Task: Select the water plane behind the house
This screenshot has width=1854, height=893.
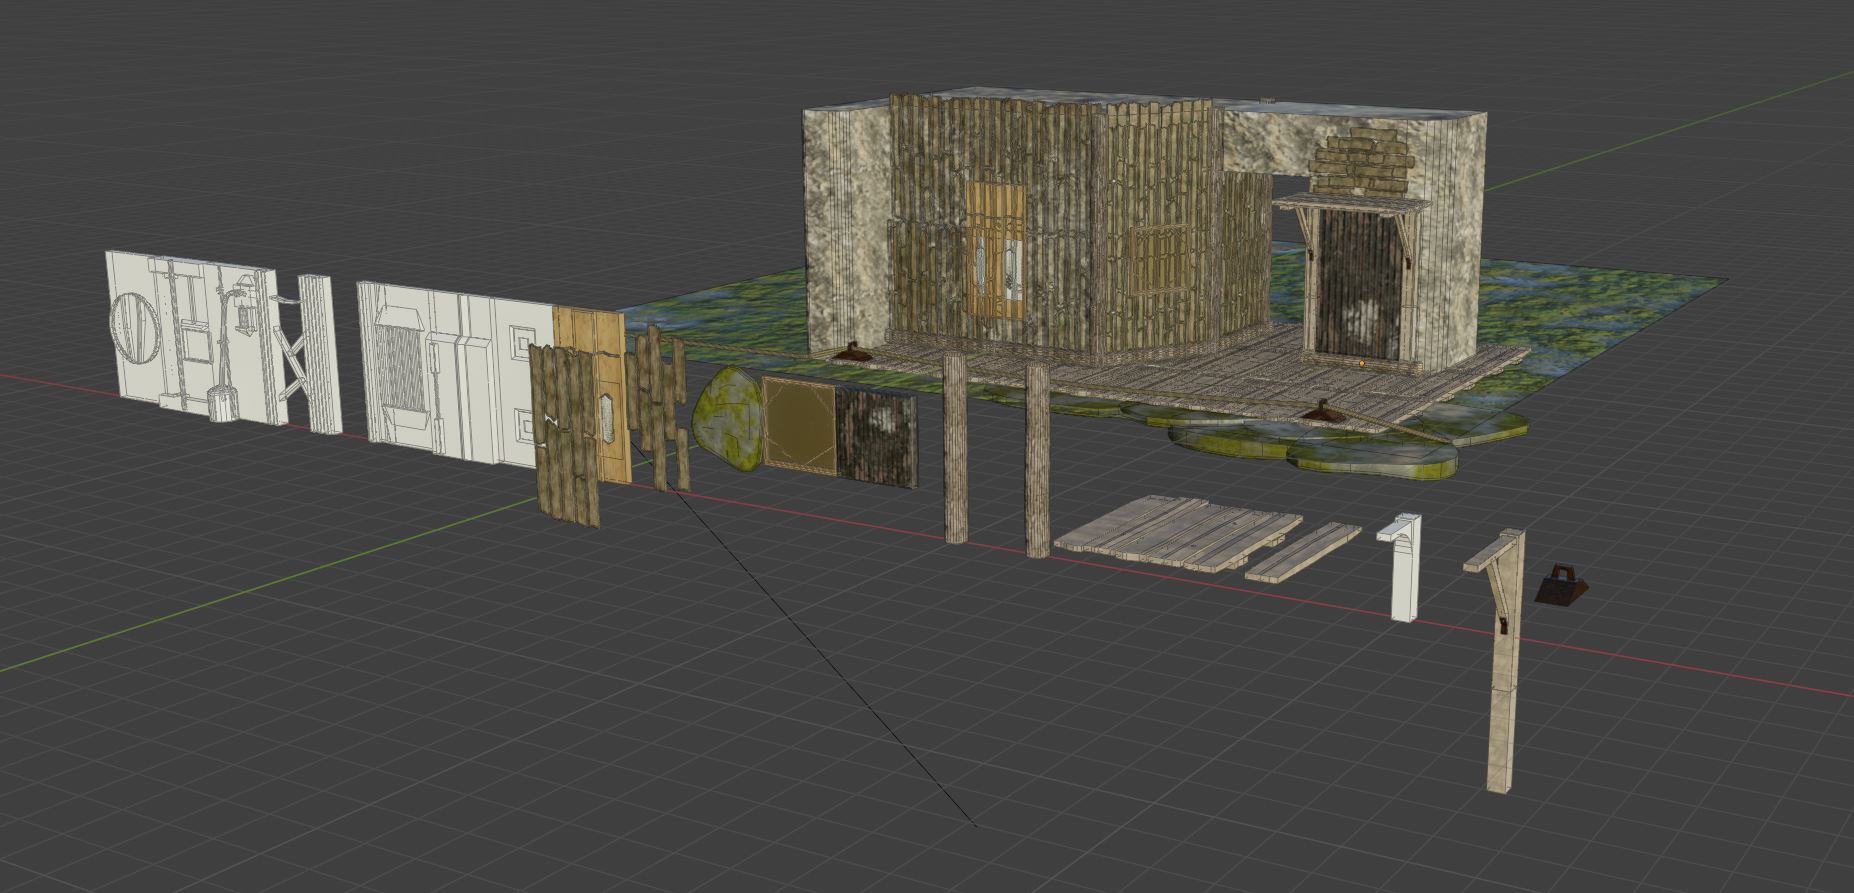Action: tap(1580, 300)
